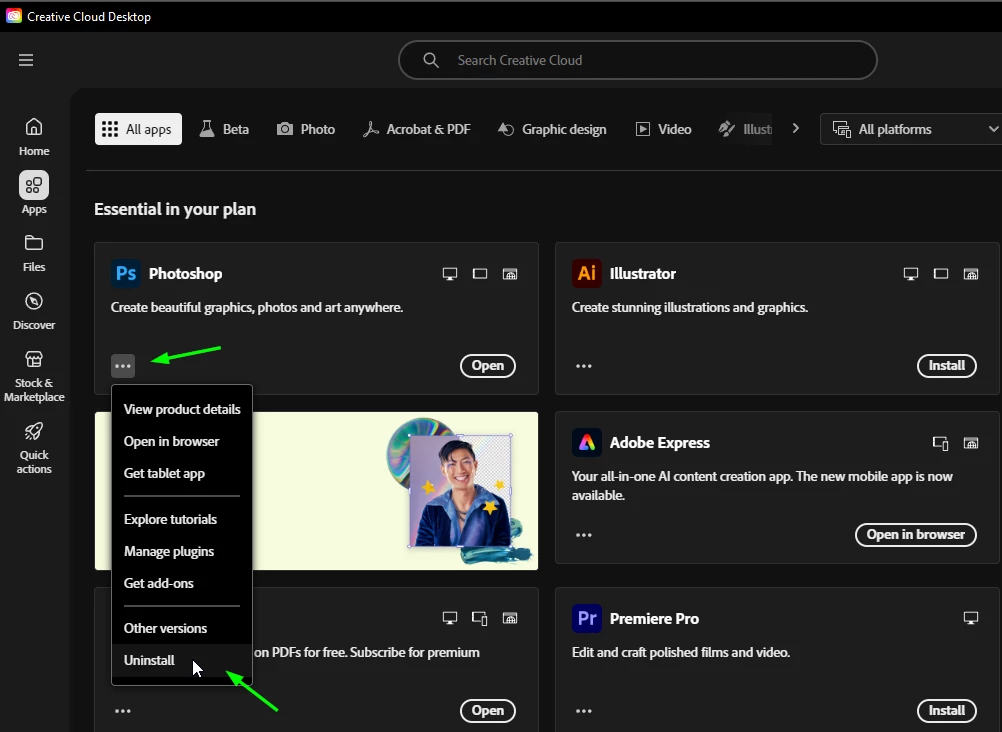Click Acrobat card mobile platform icon
This screenshot has height=732, width=1002.
(480, 618)
